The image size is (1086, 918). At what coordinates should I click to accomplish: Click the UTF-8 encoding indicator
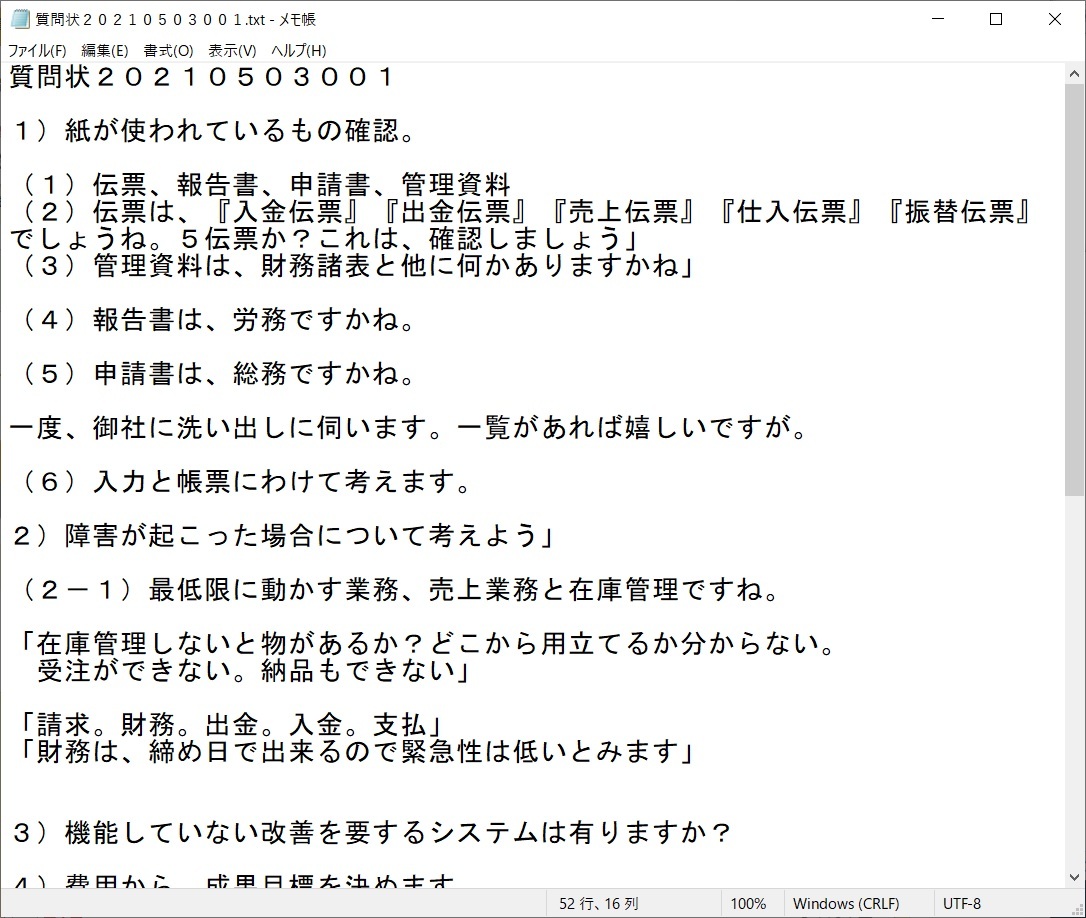pos(962,903)
